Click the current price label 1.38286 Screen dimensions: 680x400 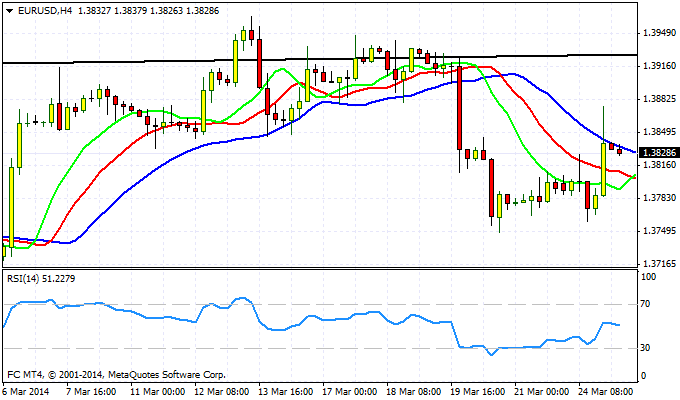click(x=659, y=153)
